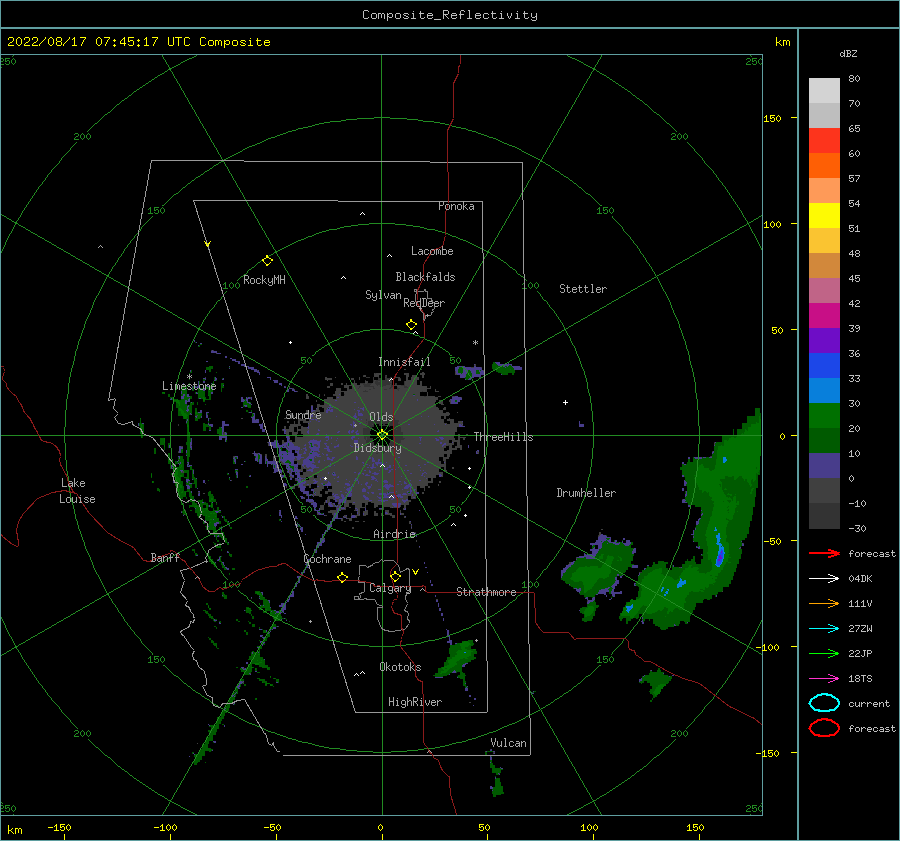Click the Composite_Reflectivity title

point(450,15)
